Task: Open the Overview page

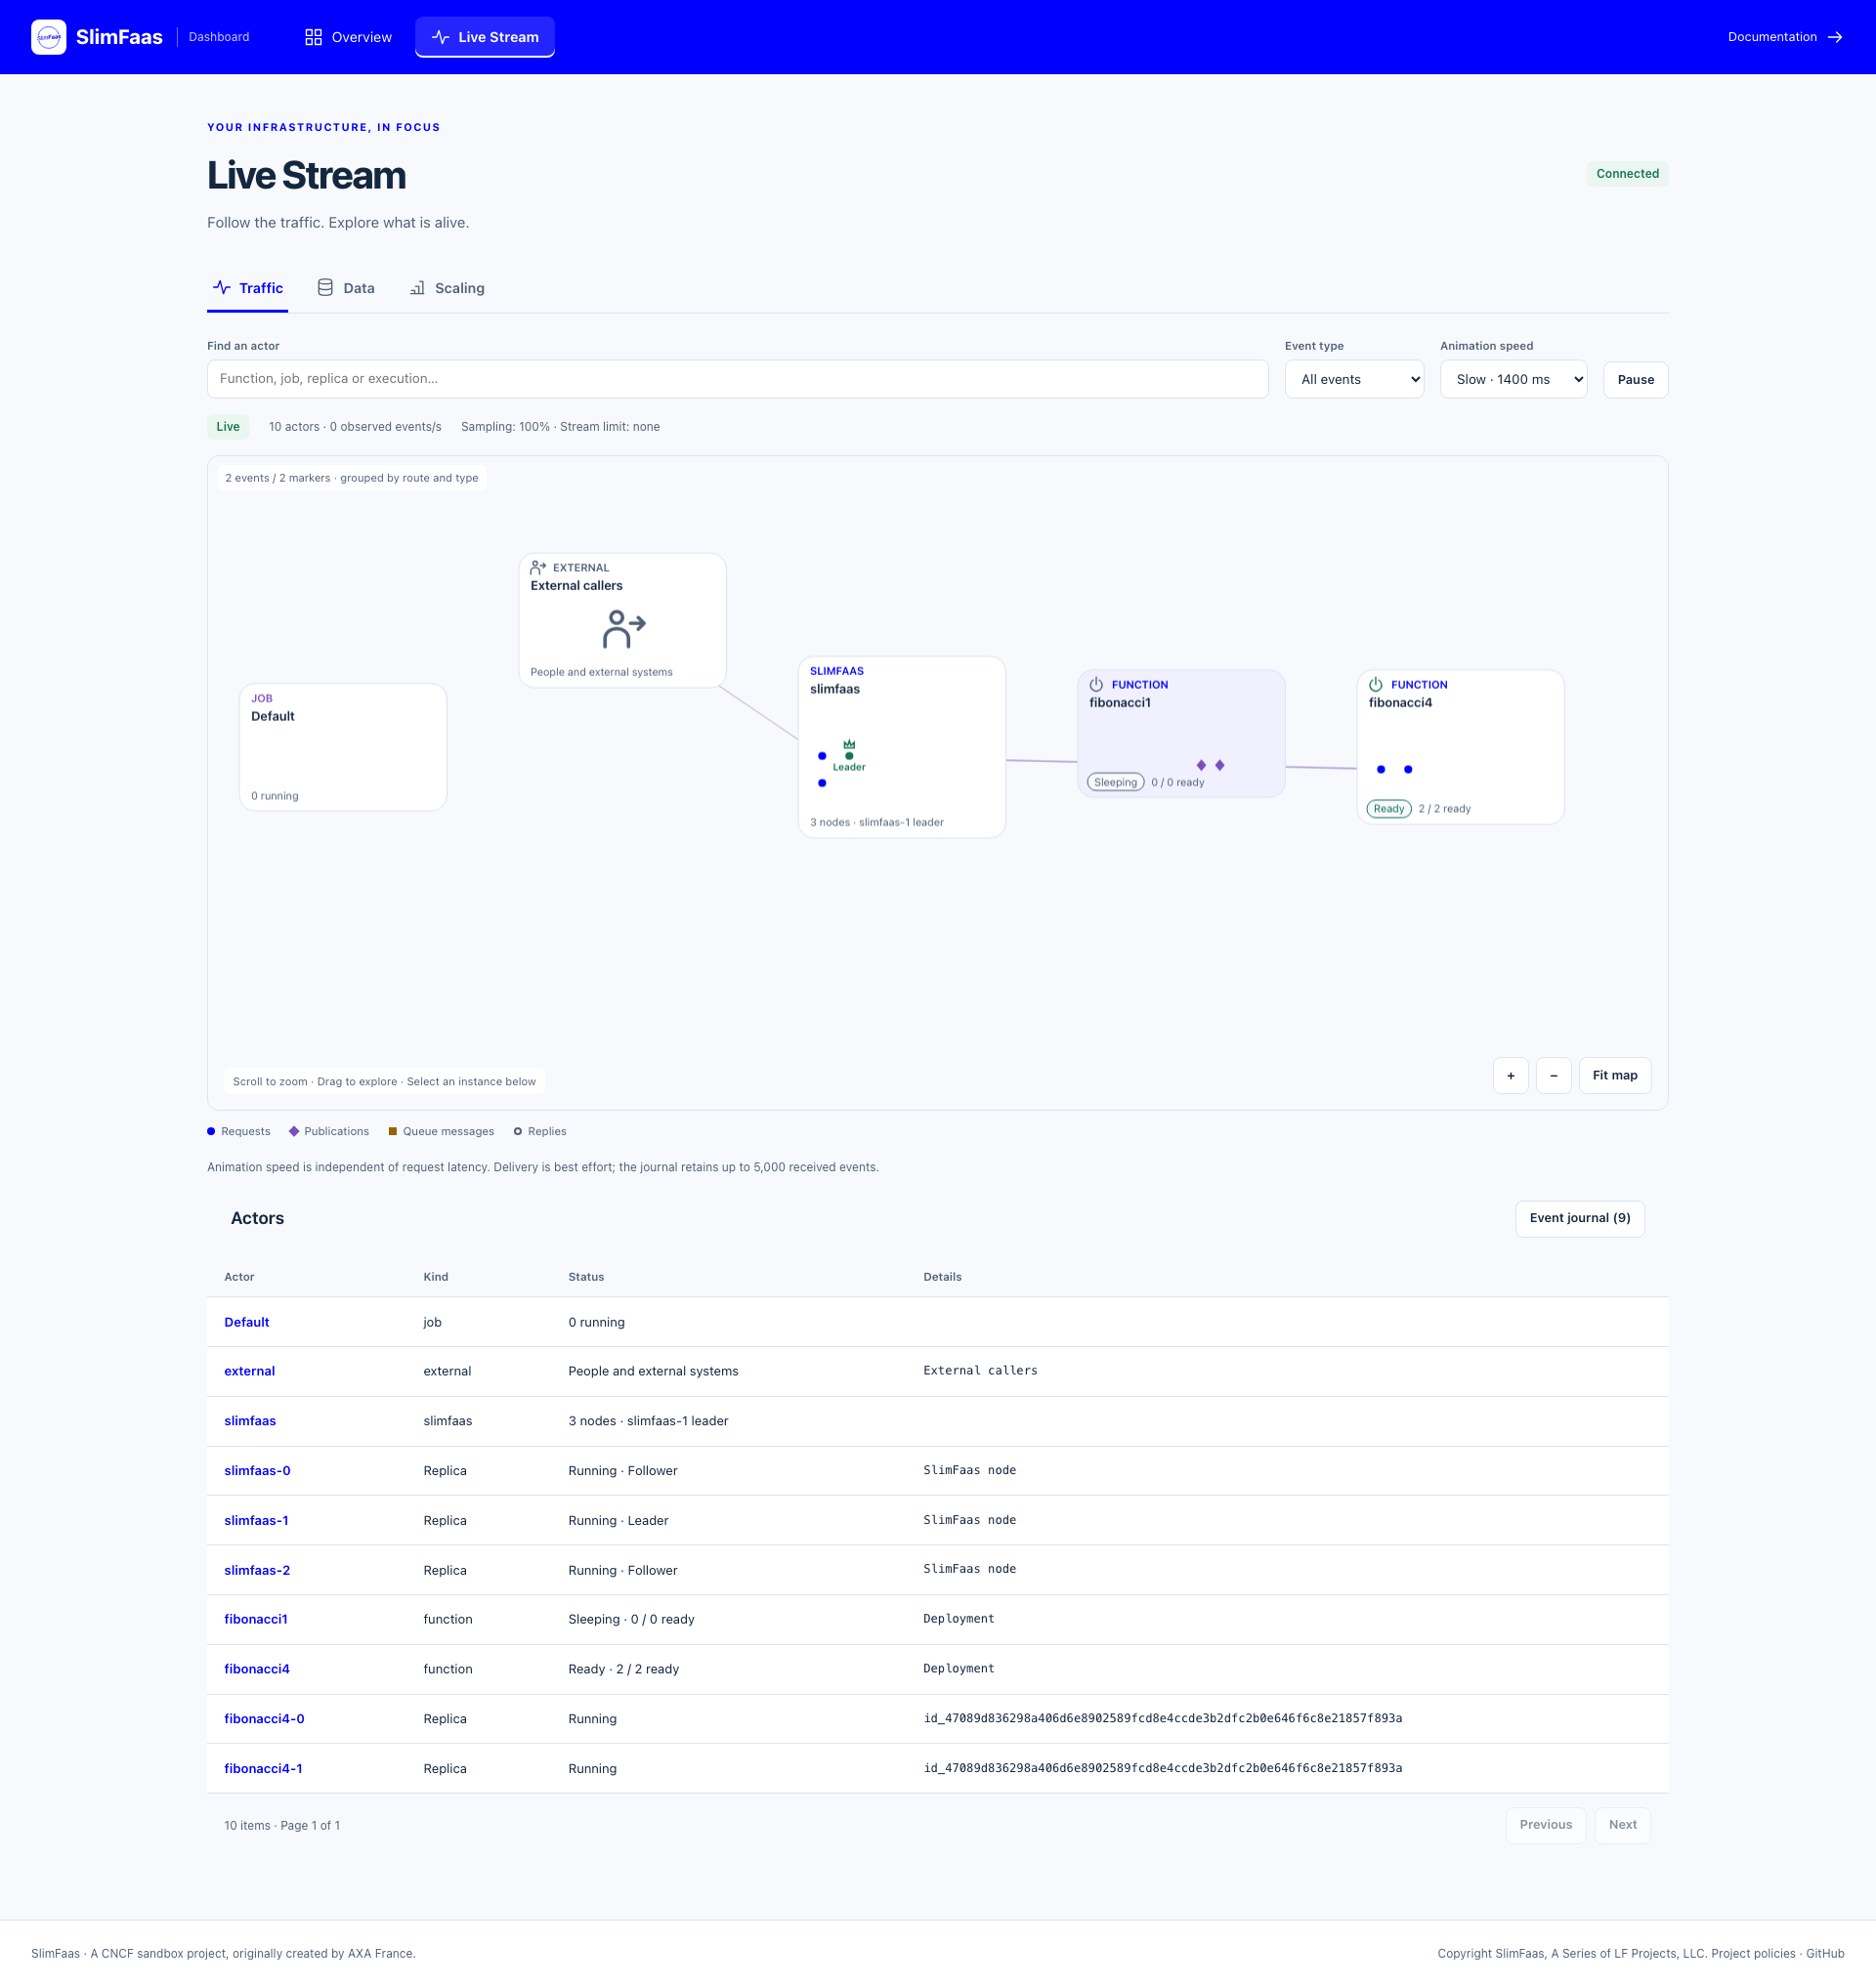Action: coord(348,37)
